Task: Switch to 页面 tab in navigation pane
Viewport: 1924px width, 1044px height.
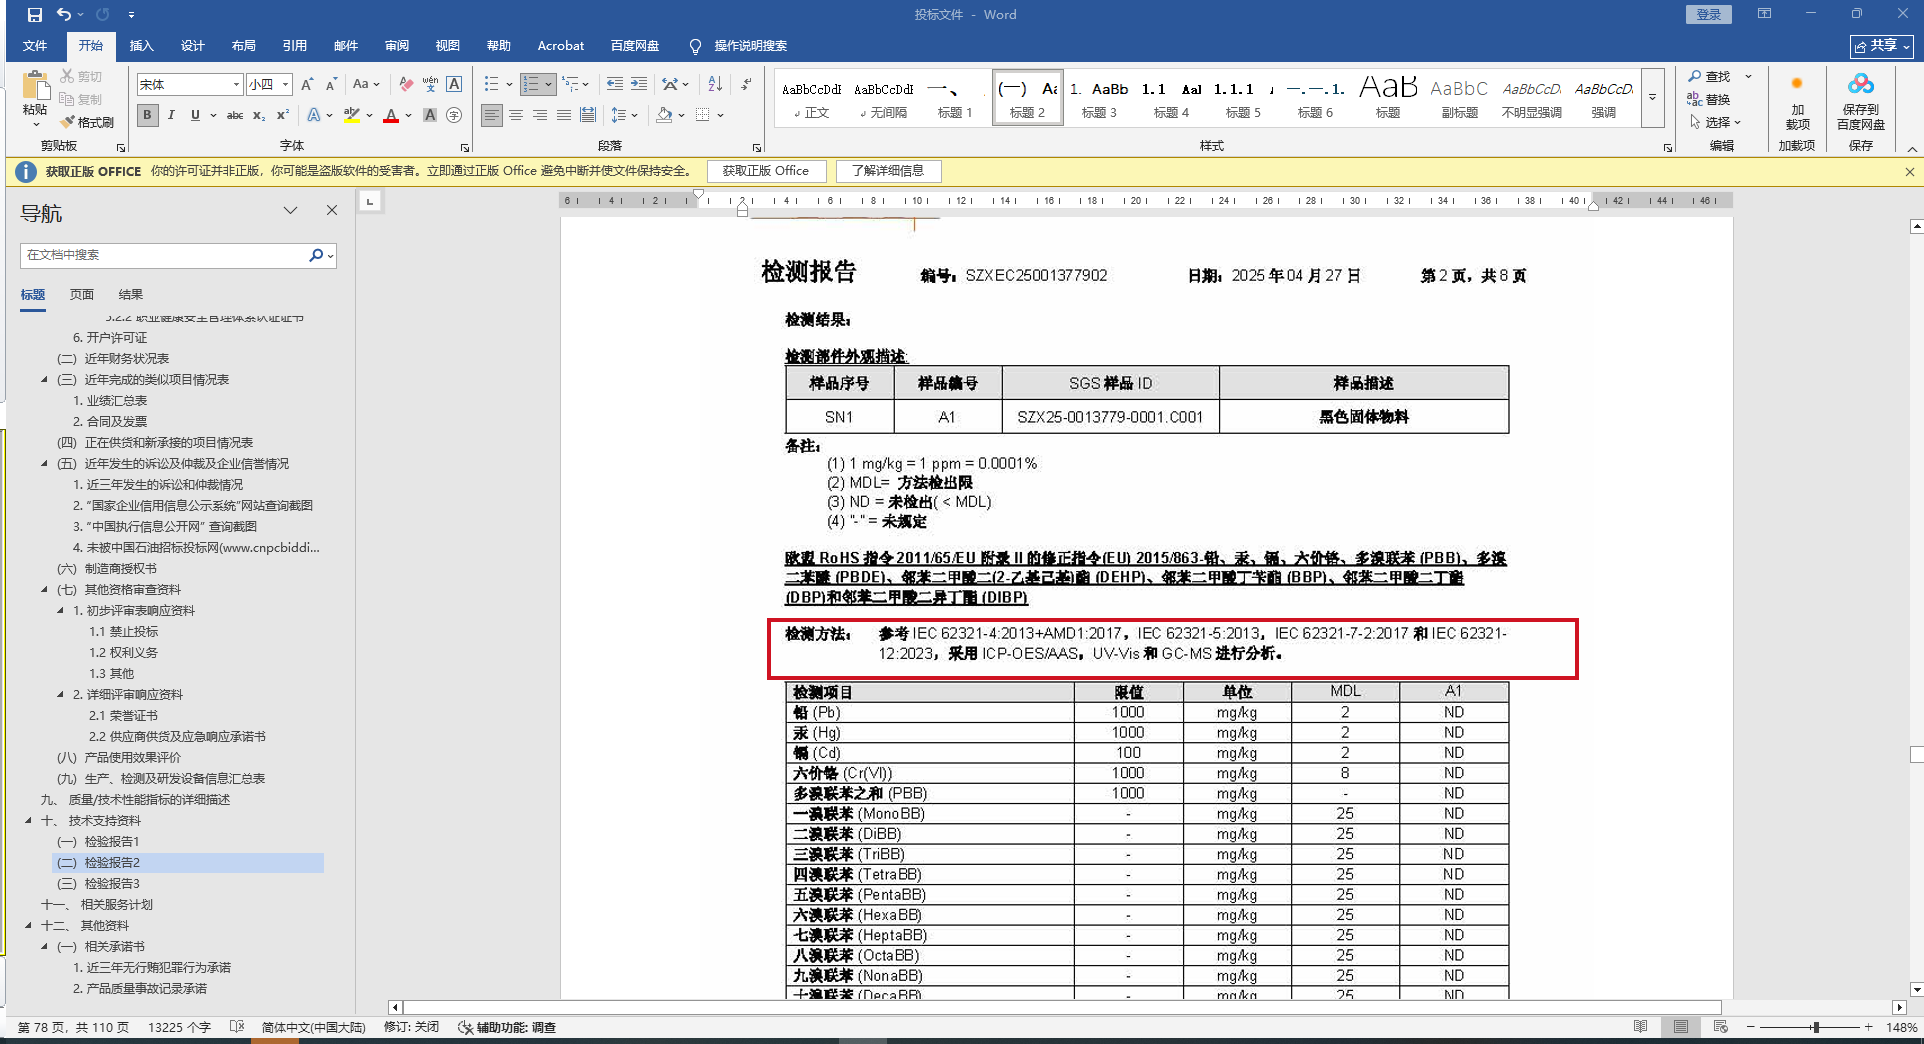Action: pos(82,294)
